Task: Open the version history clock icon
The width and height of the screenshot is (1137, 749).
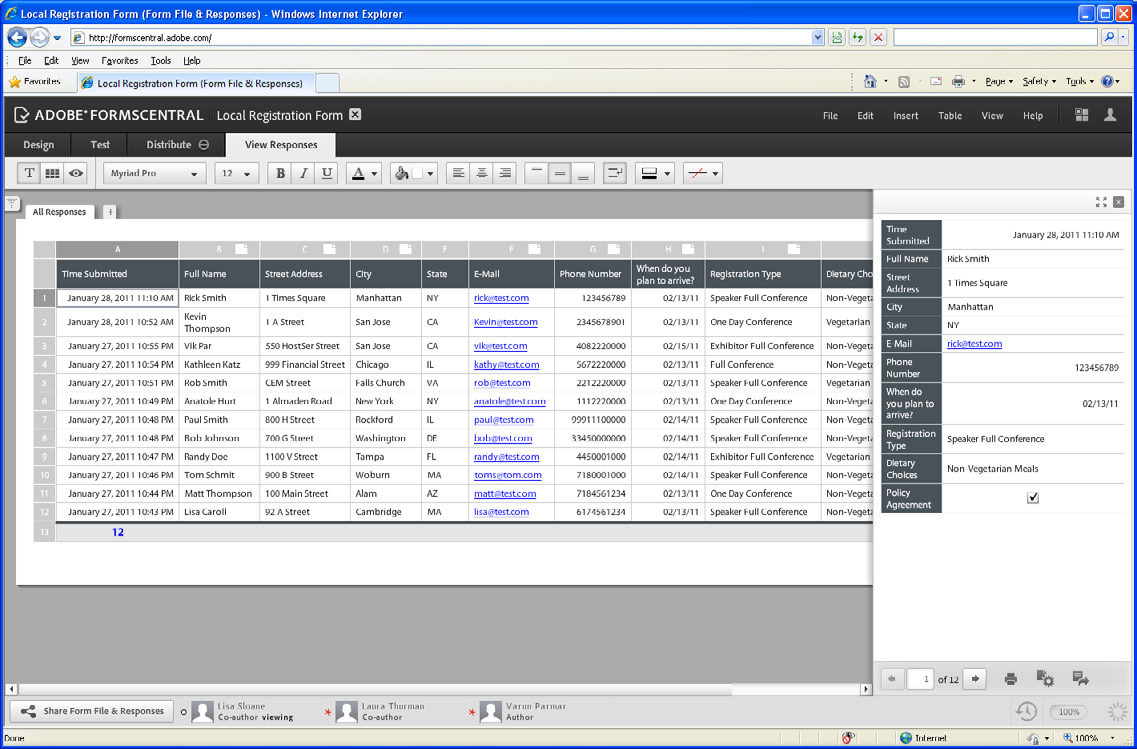Action: [1026, 711]
